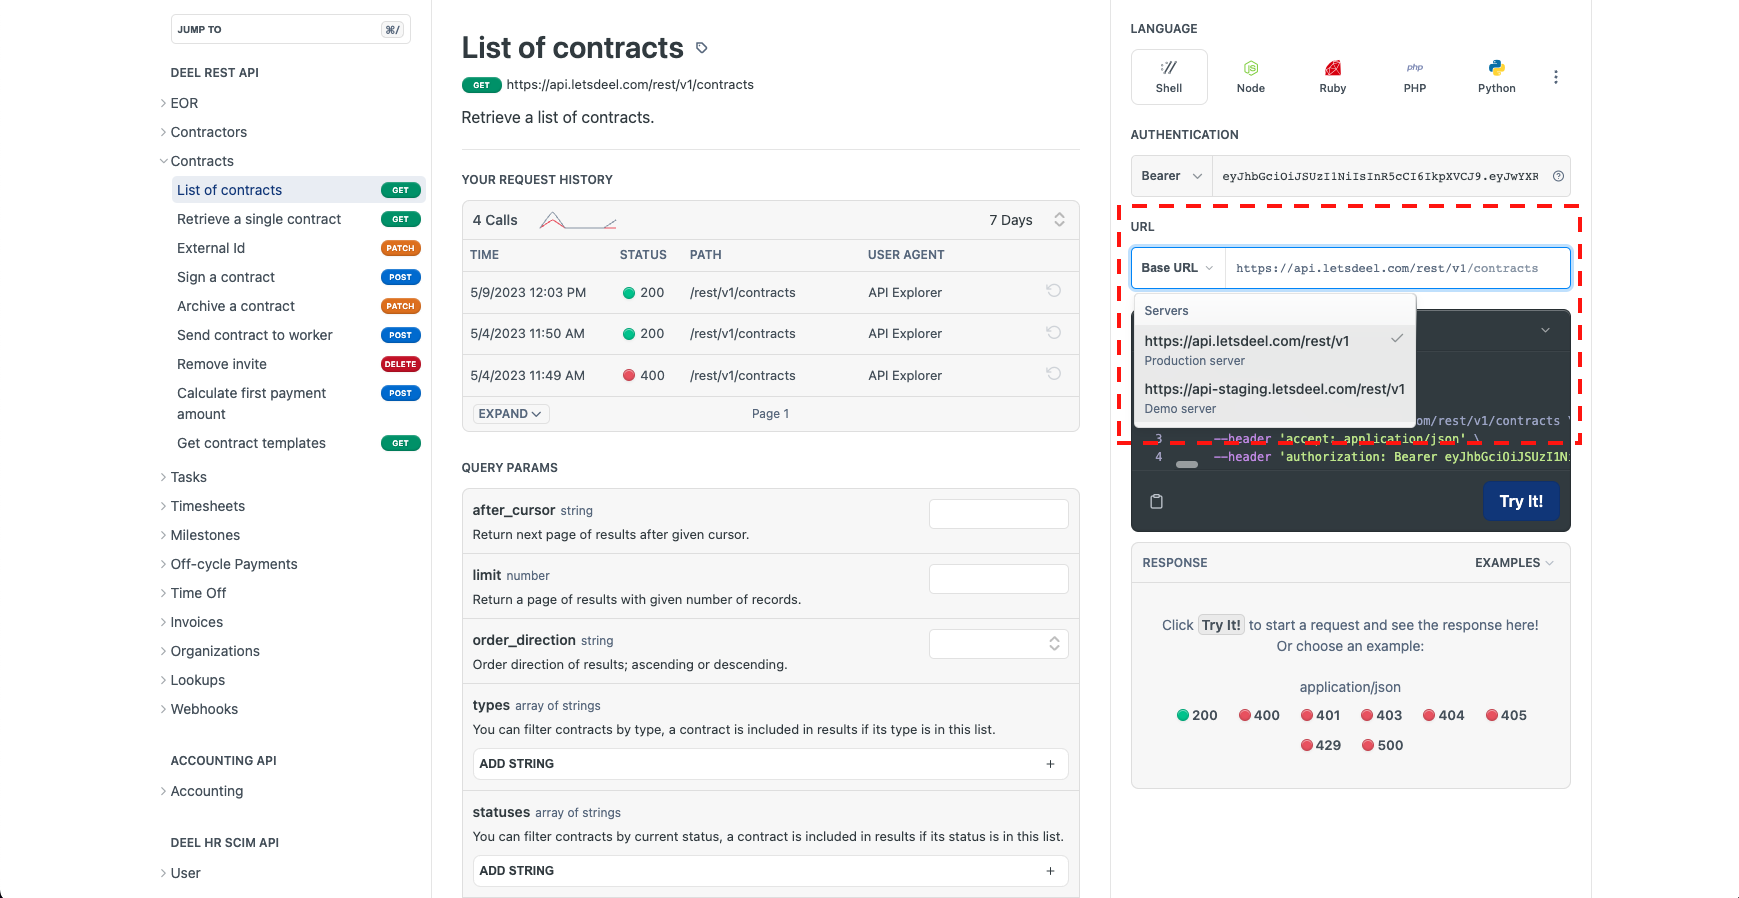Choose the 401 response example

1320,715
